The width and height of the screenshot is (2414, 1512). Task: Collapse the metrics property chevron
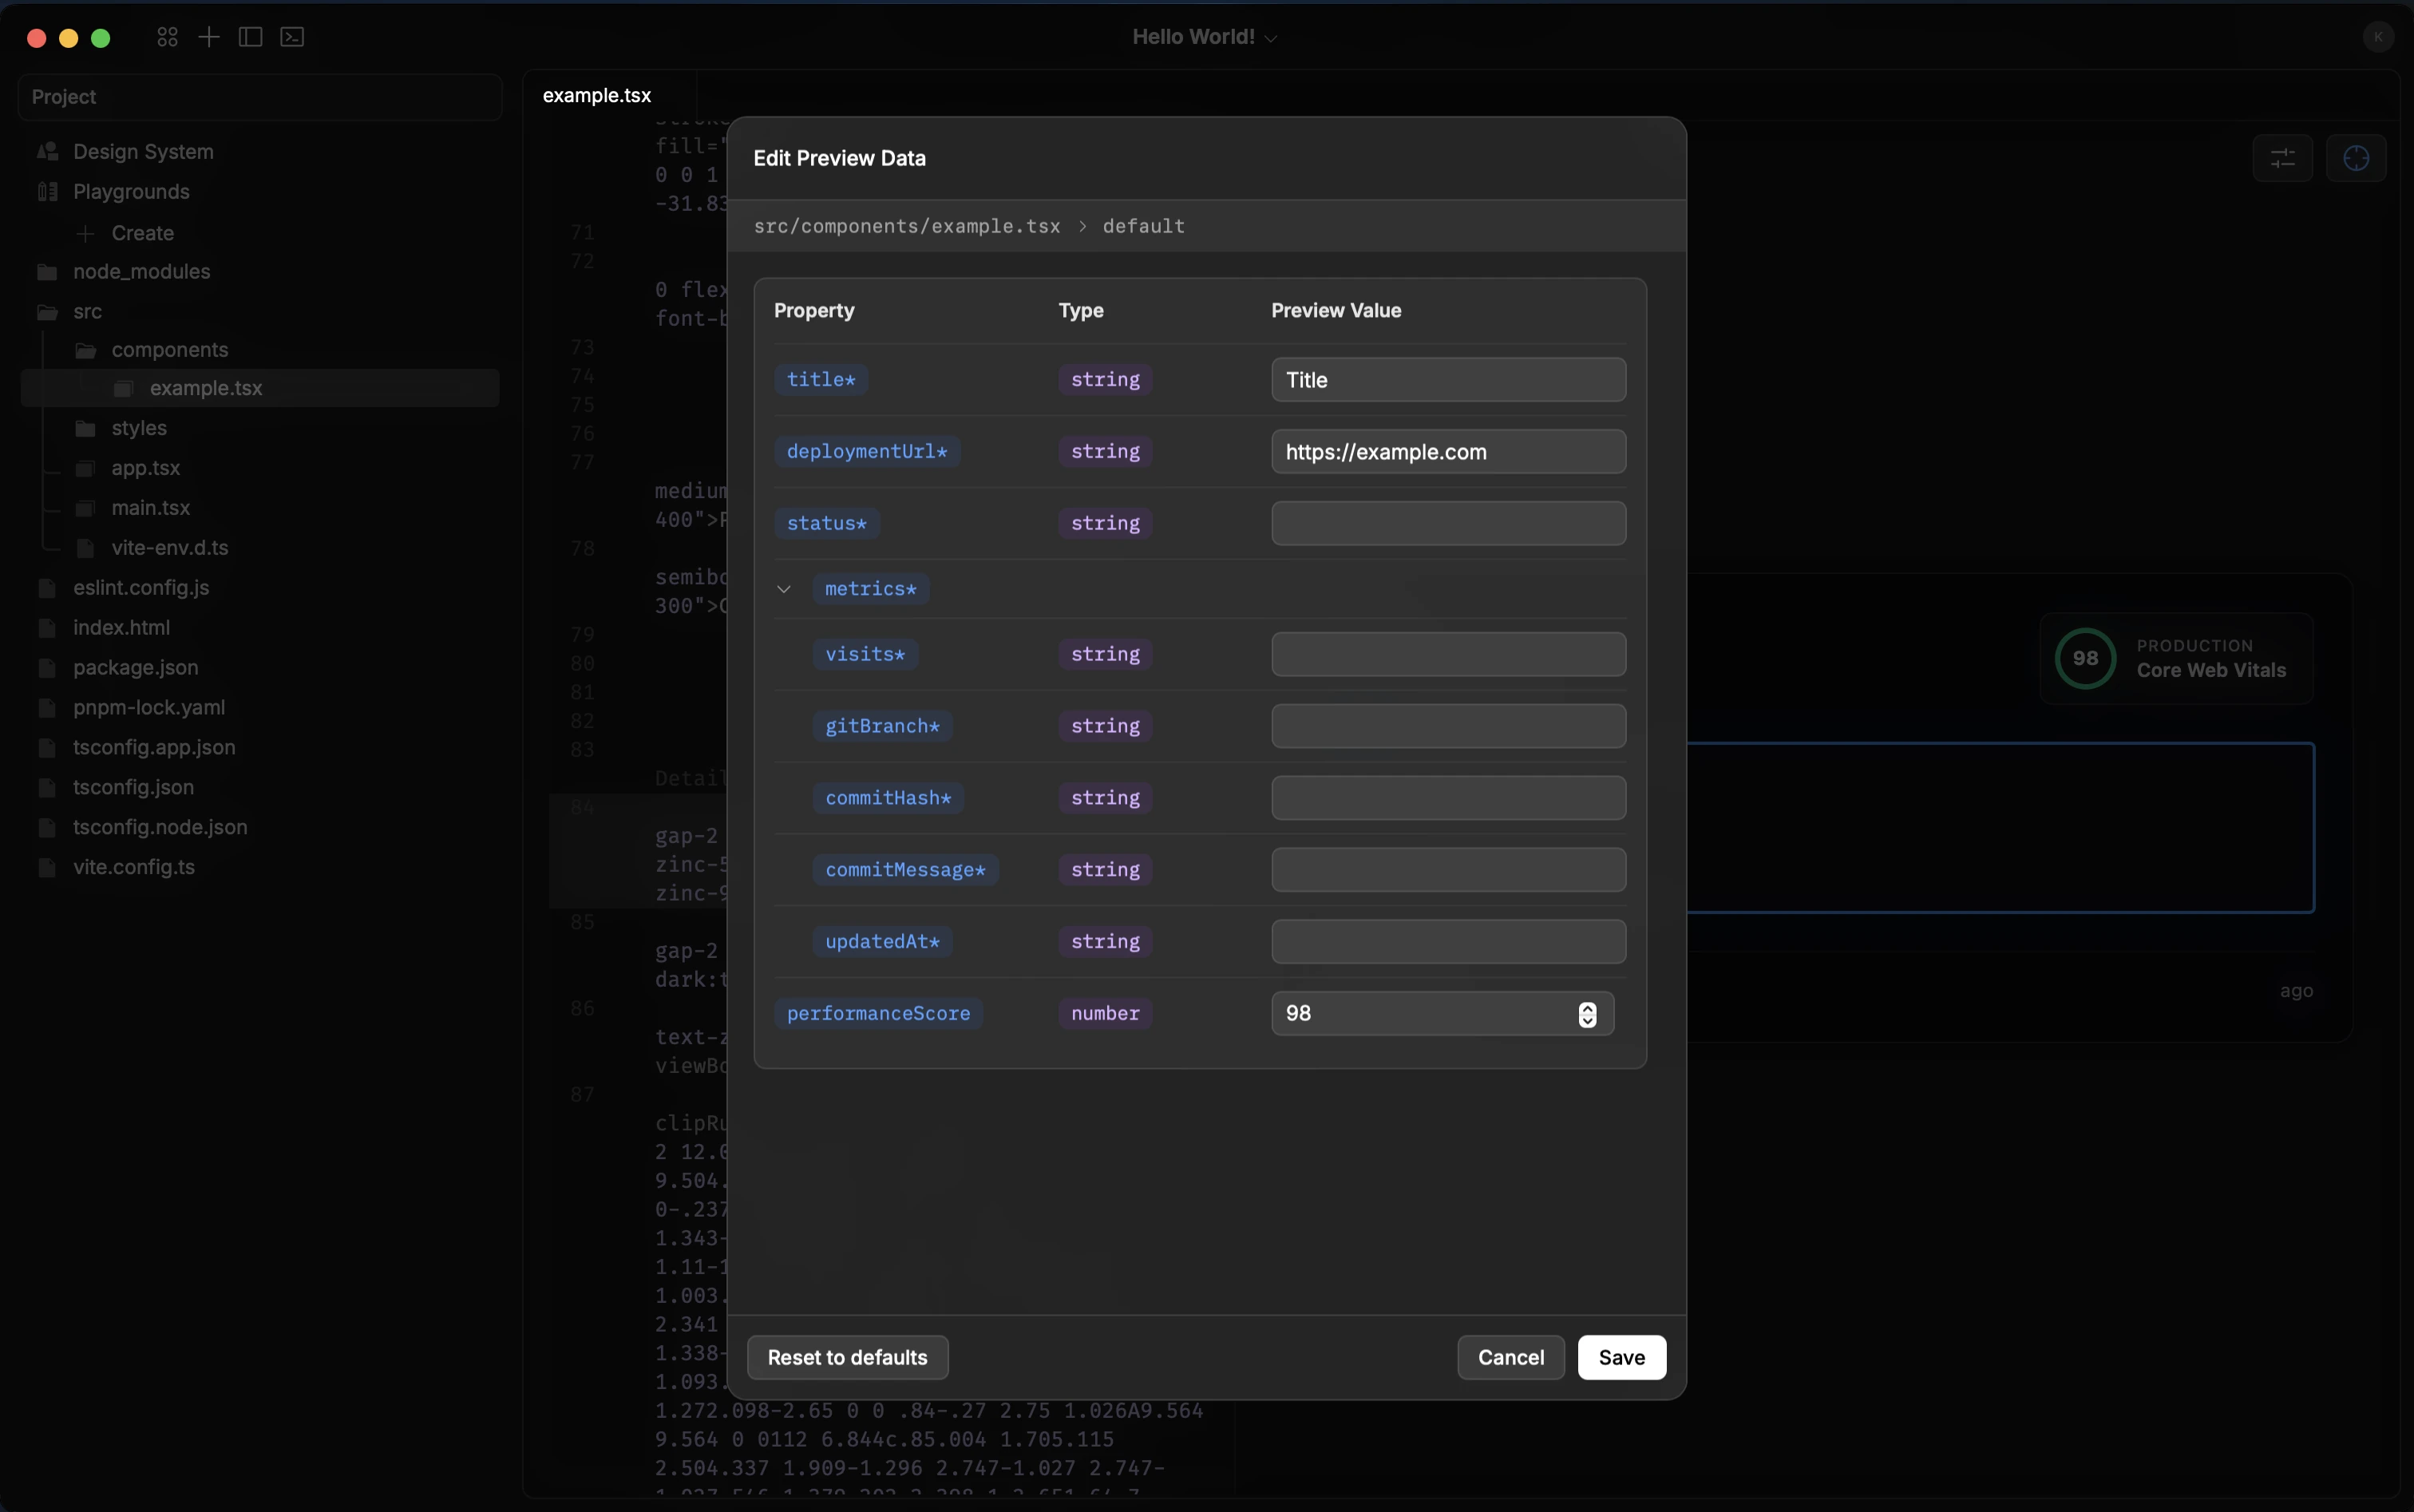pyautogui.click(x=784, y=589)
